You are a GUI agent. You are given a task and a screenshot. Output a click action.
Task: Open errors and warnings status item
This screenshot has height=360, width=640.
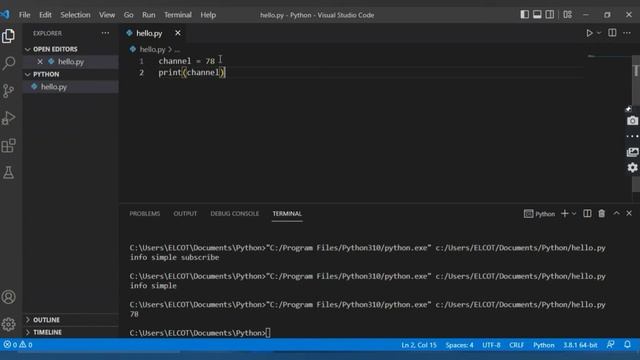tap(18, 345)
